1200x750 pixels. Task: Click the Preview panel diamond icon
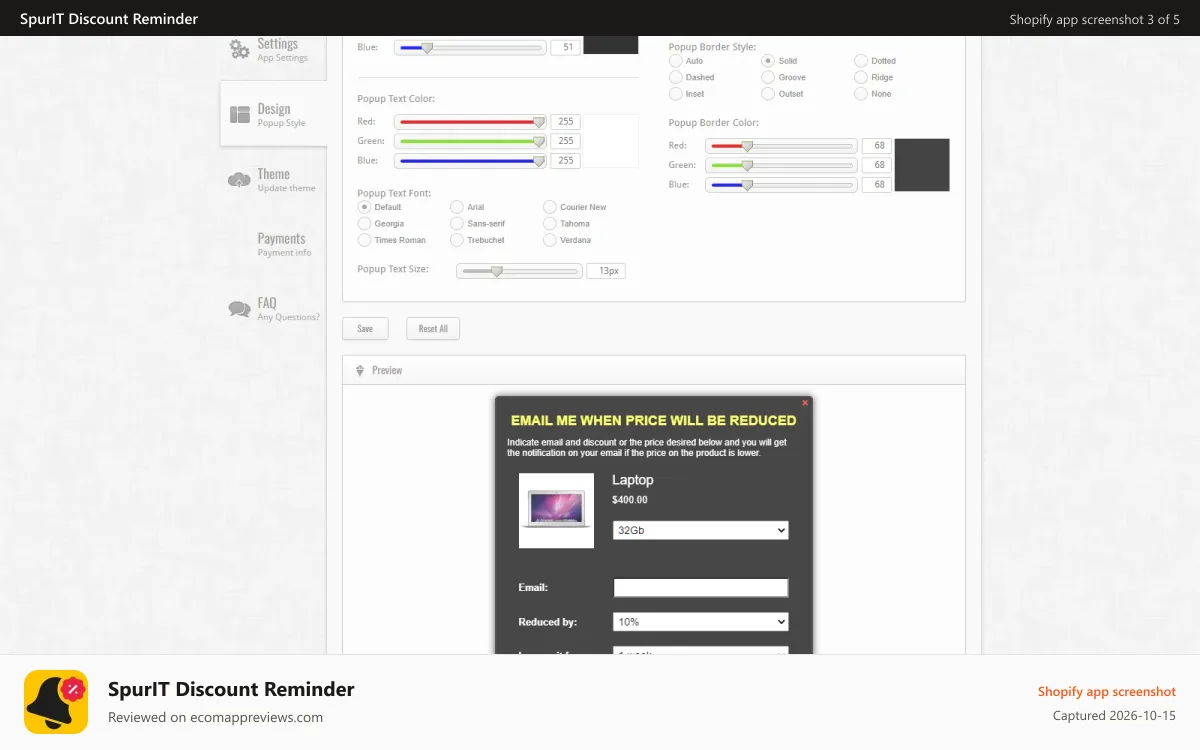(360, 370)
